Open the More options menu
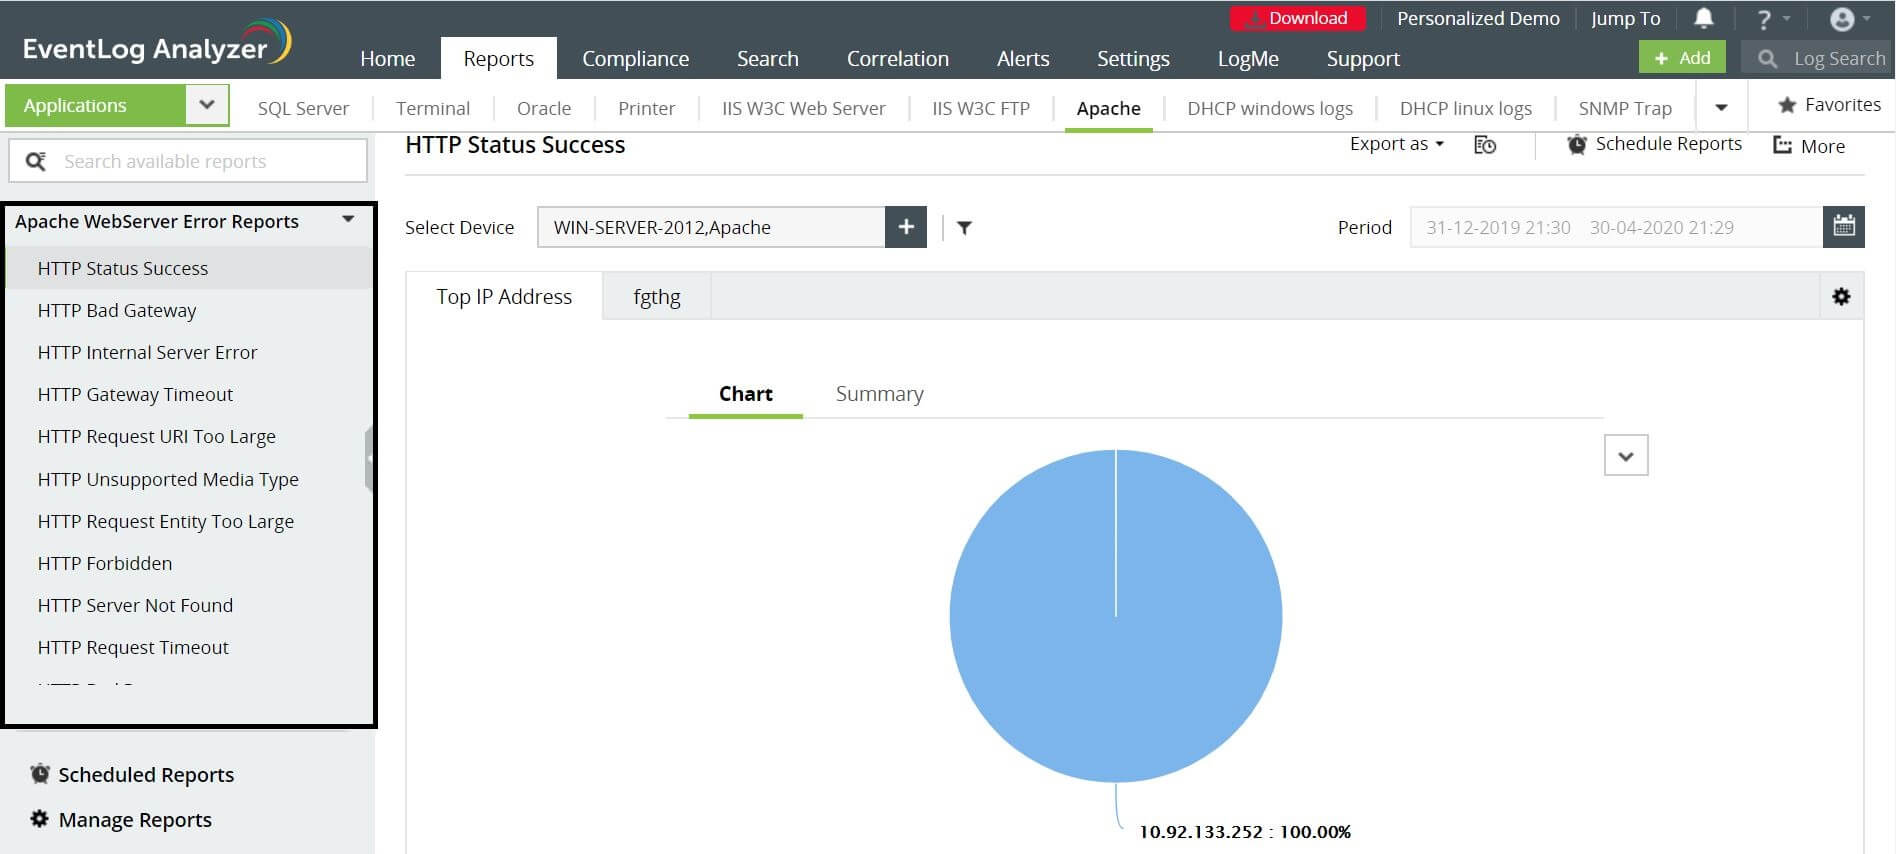The image size is (1896, 854). coord(1809,146)
